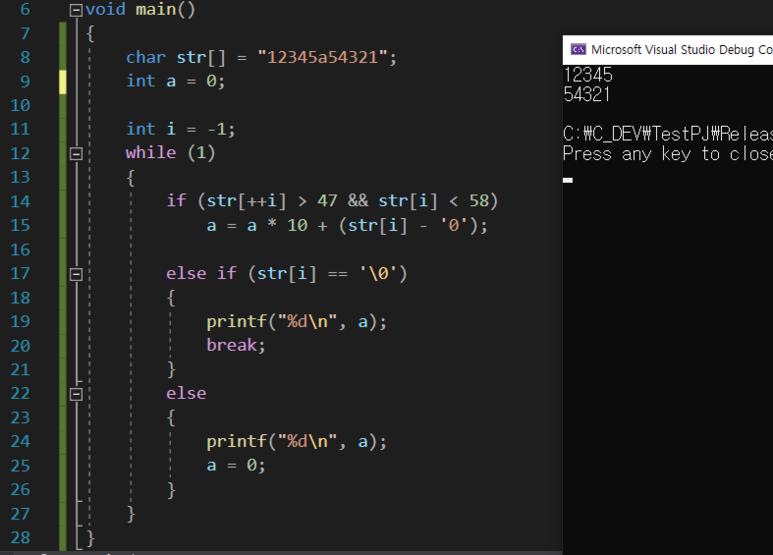773x555 pixels.
Task: Click the console path line starting 'C:₩C_DEV'
Action: (668, 135)
